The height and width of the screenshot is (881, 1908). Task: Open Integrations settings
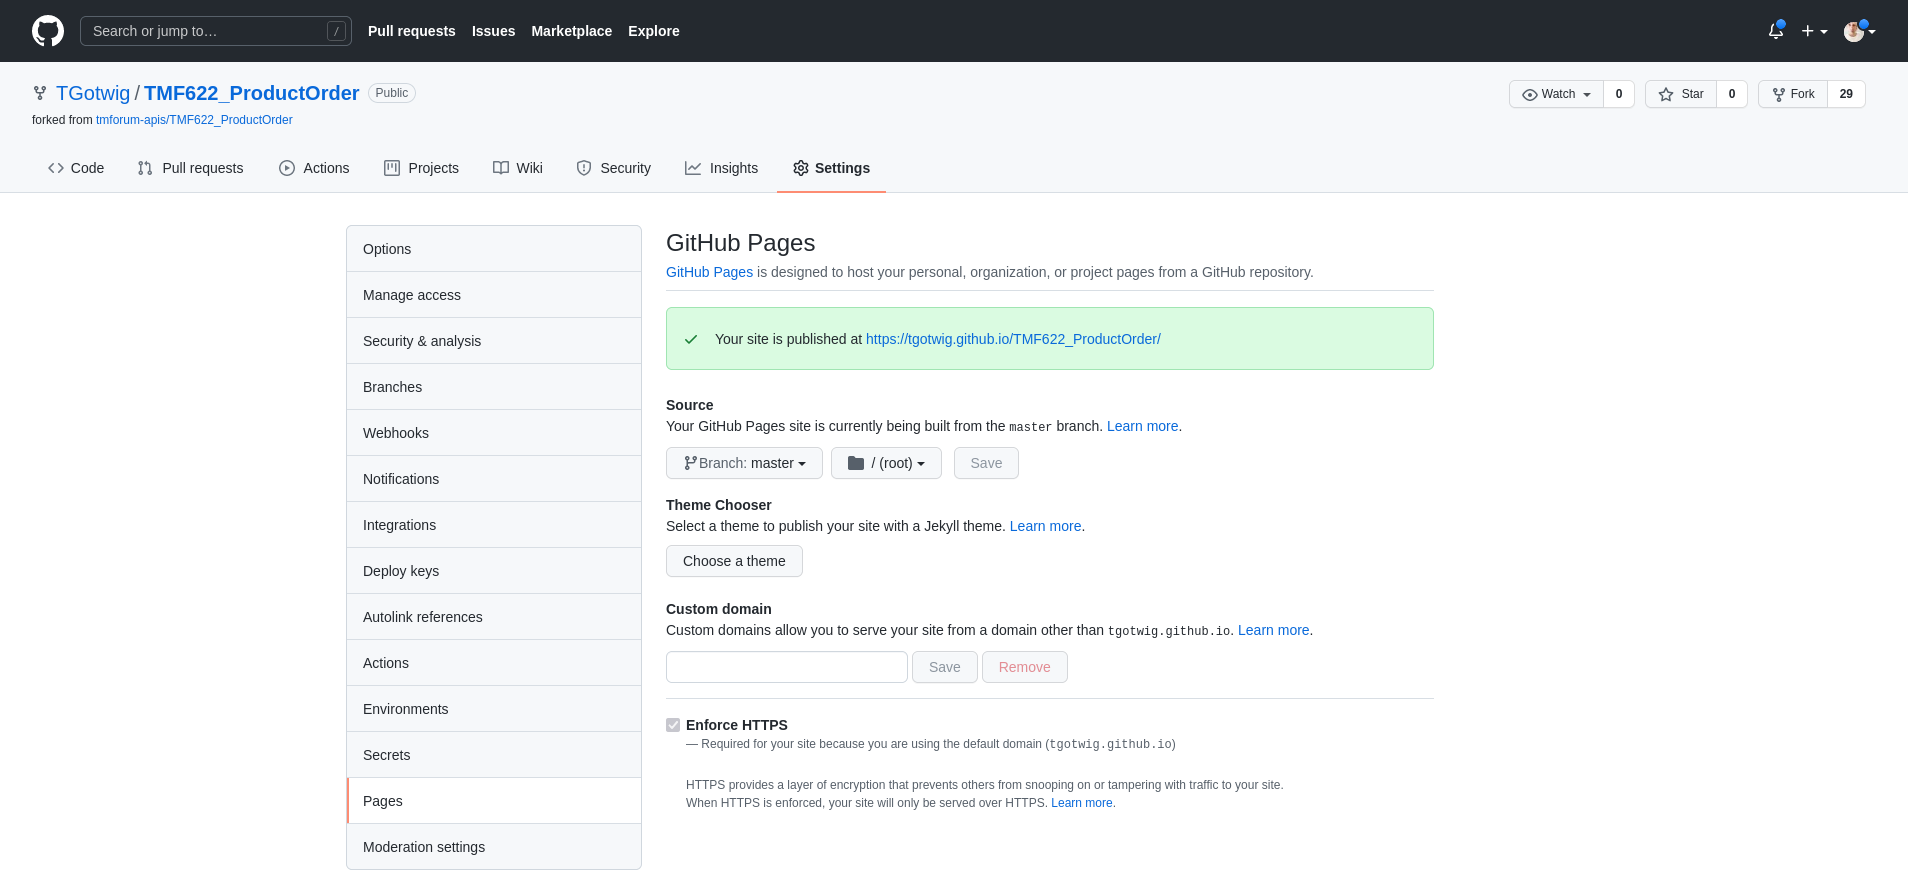[494, 525]
